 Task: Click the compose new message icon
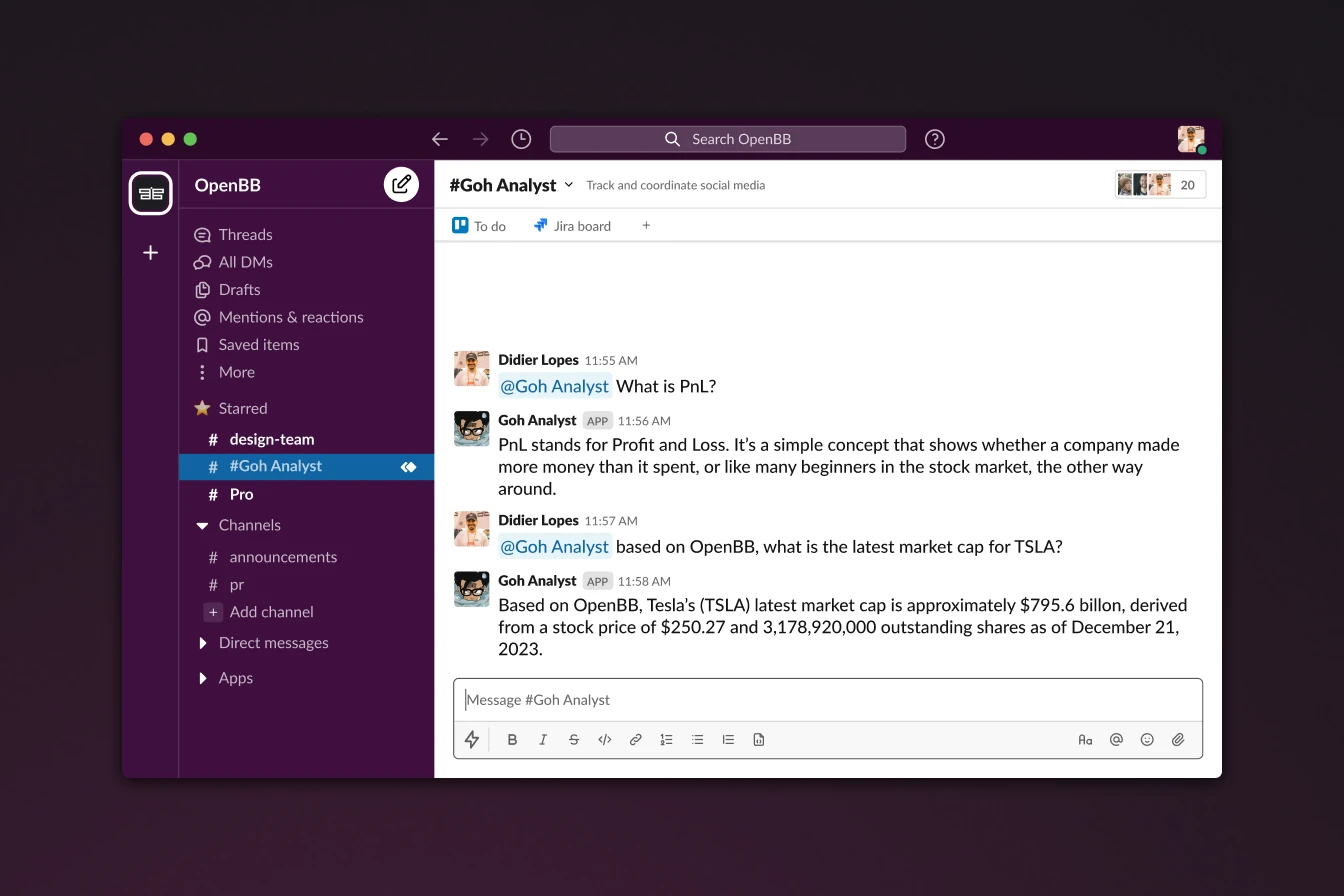tap(401, 184)
